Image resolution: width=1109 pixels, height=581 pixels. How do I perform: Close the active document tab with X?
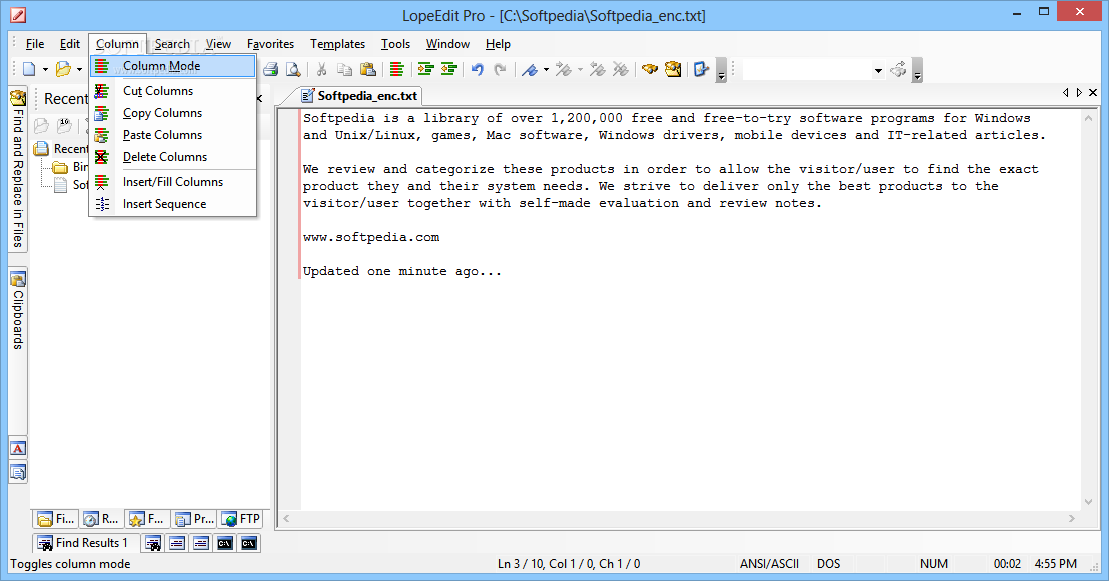pyautogui.click(x=1093, y=93)
